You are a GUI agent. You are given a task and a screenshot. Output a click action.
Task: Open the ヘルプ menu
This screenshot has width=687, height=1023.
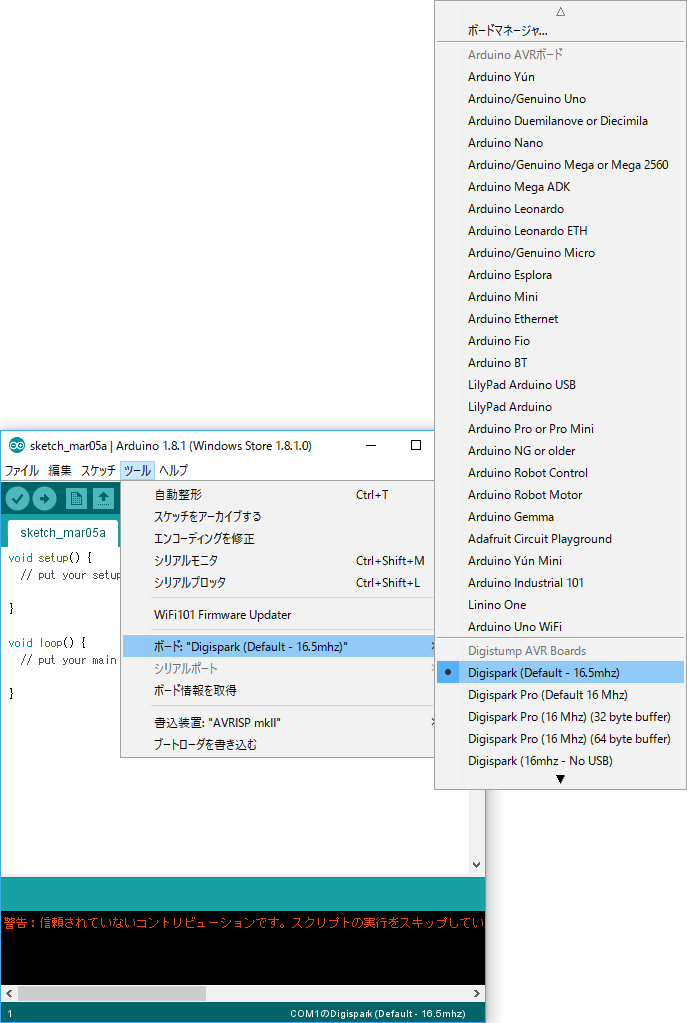[x=174, y=470]
